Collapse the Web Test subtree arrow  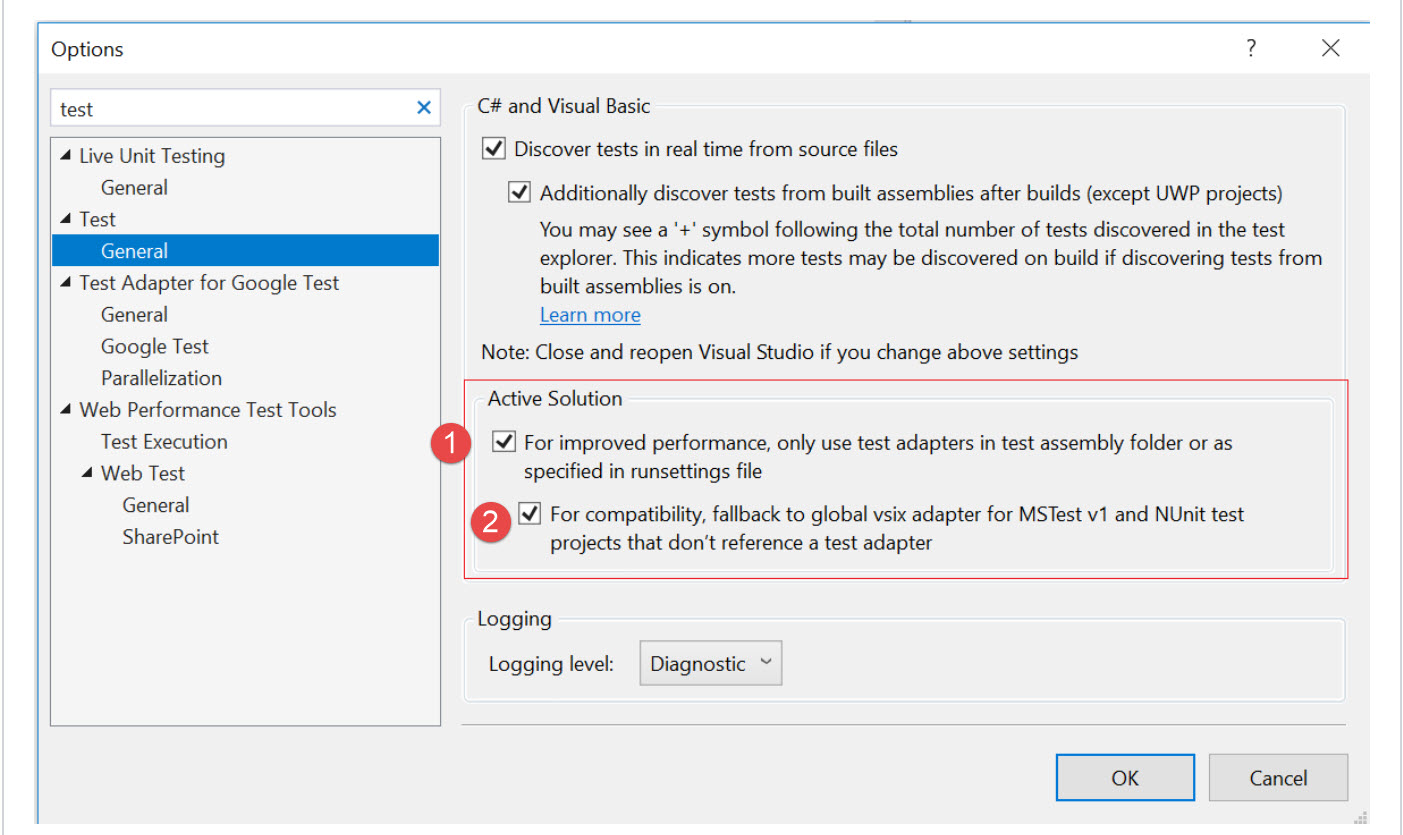coord(88,473)
